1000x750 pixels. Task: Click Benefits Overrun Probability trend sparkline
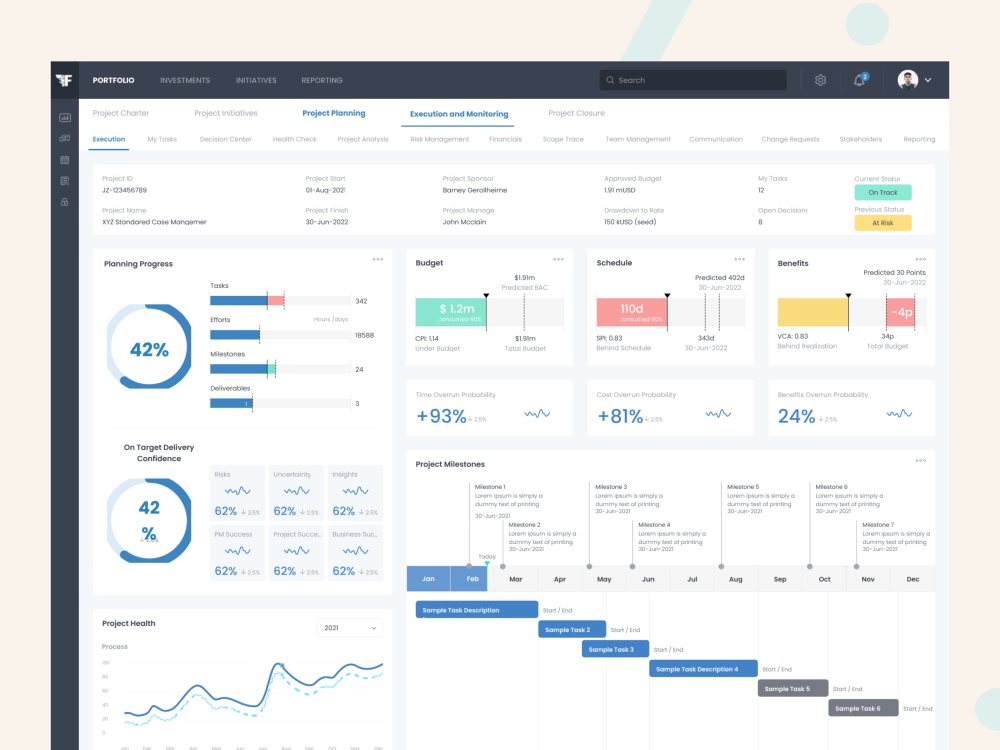(x=899, y=414)
